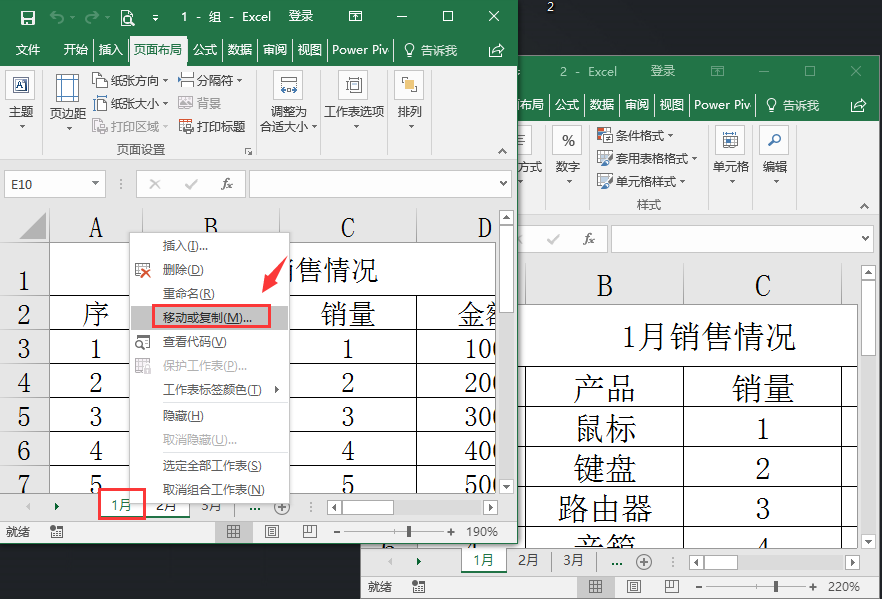This screenshot has height=599, width=882.
Task: Open 套用表格格式 dropdown in window 2
Action: 647,159
